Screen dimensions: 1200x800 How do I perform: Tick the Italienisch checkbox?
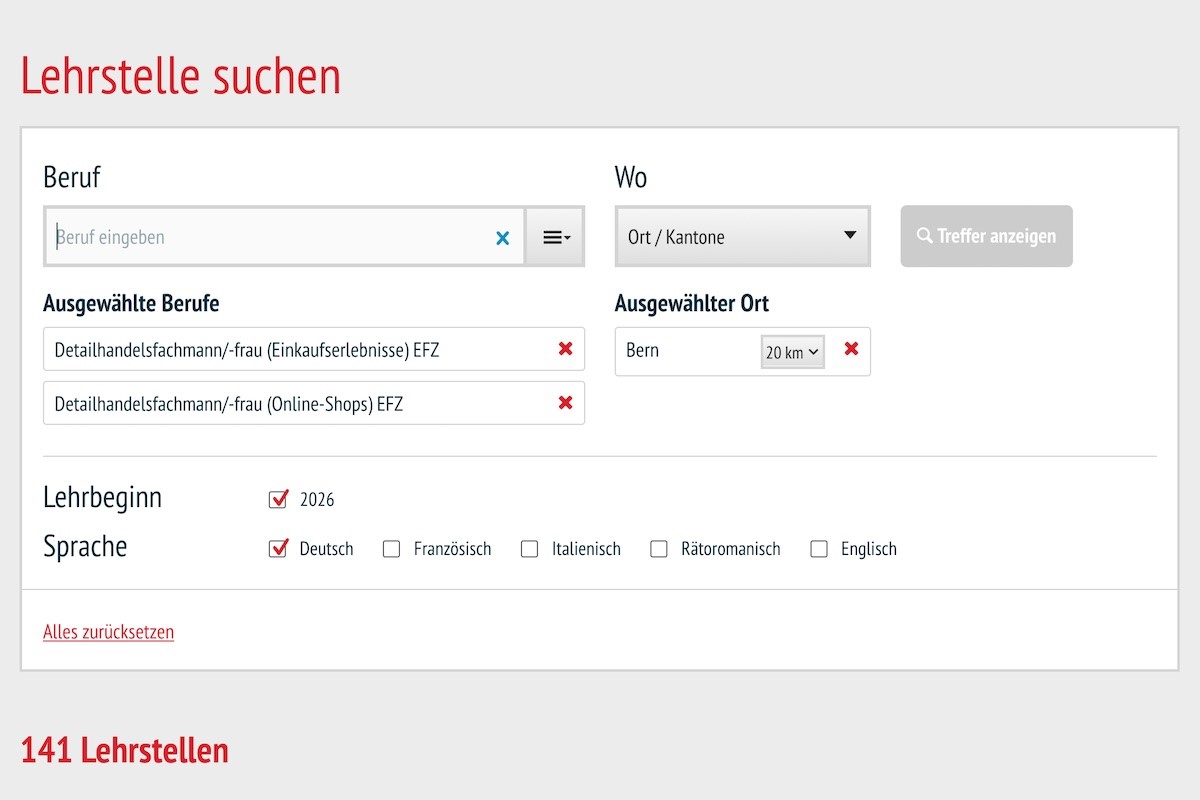click(530, 549)
